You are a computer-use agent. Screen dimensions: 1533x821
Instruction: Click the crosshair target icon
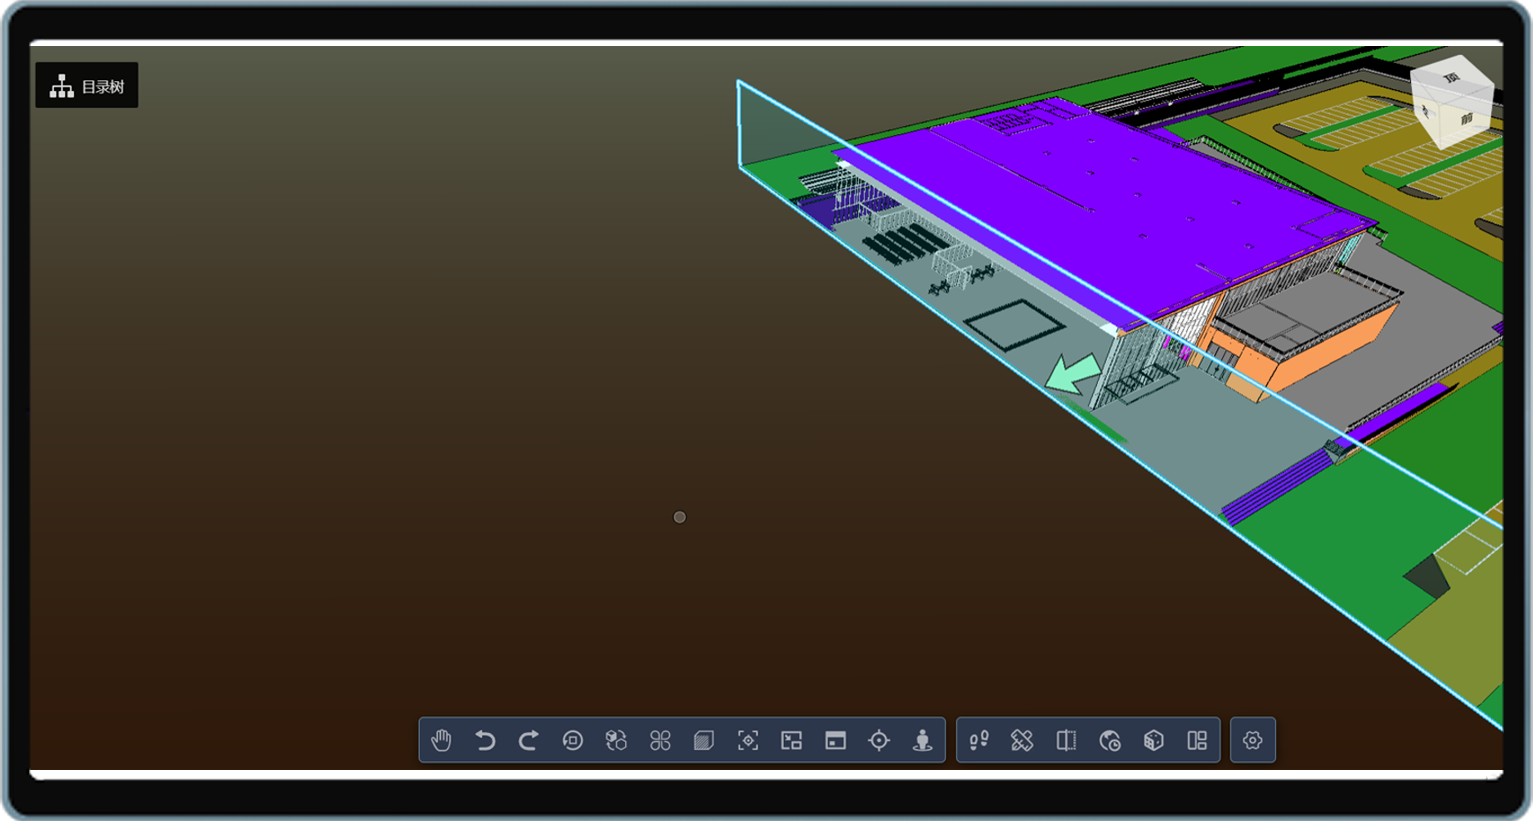pyautogui.click(x=879, y=740)
